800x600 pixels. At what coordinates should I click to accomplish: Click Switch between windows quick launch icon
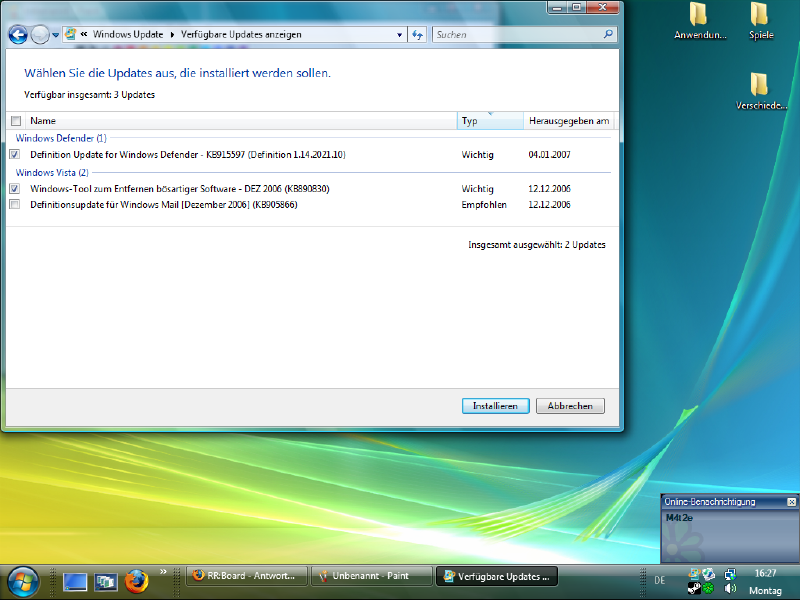[106, 582]
